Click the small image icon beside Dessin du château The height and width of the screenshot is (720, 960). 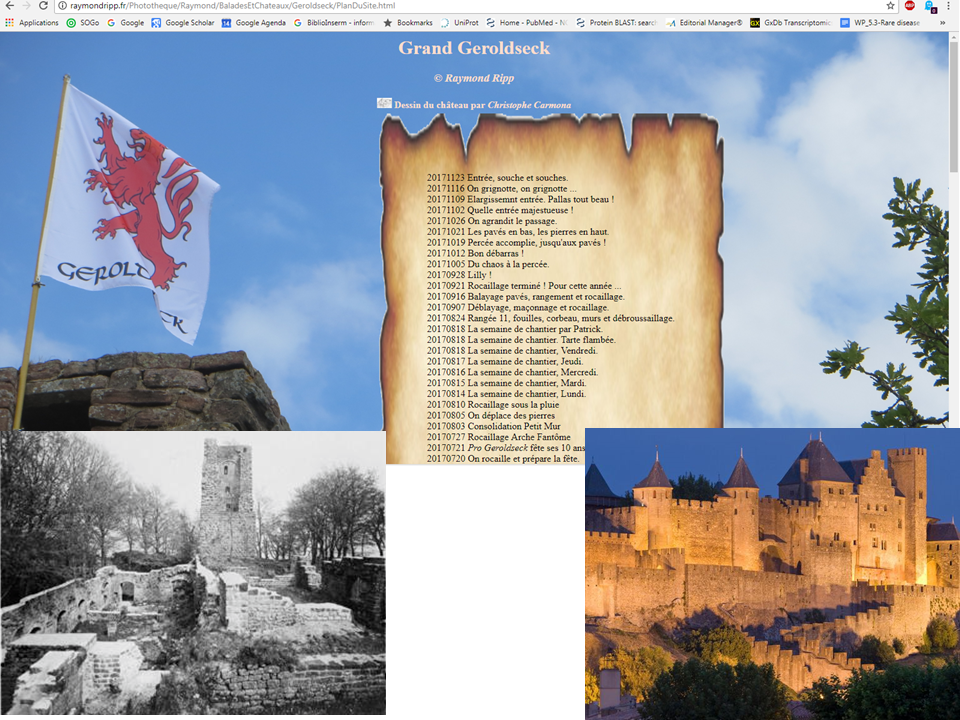(x=384, y=103)
